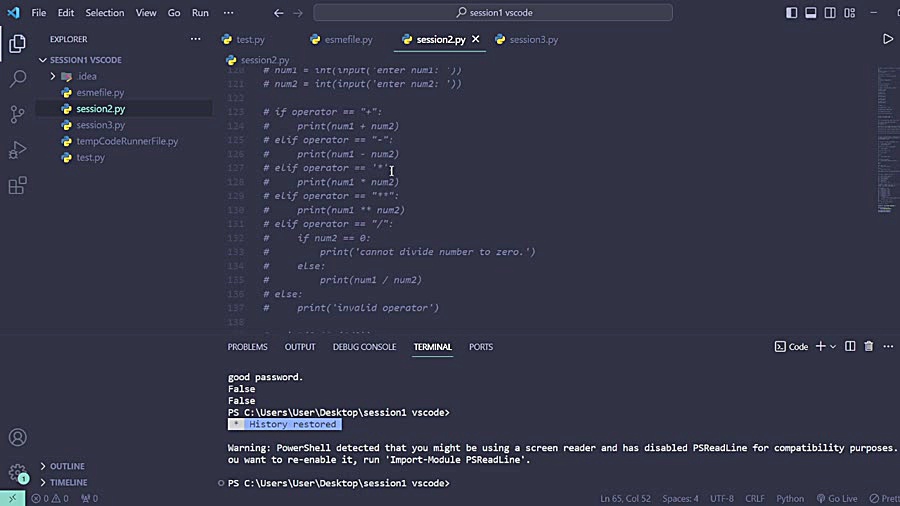Open the Manage gear icon

point(17,473)
